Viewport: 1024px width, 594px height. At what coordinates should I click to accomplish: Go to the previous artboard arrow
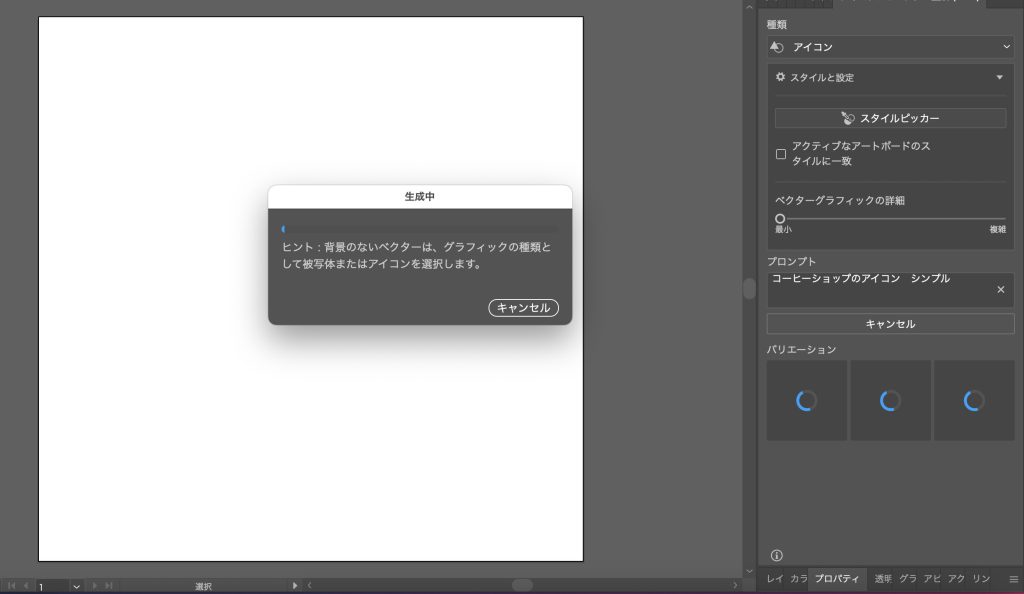(26, 586)
